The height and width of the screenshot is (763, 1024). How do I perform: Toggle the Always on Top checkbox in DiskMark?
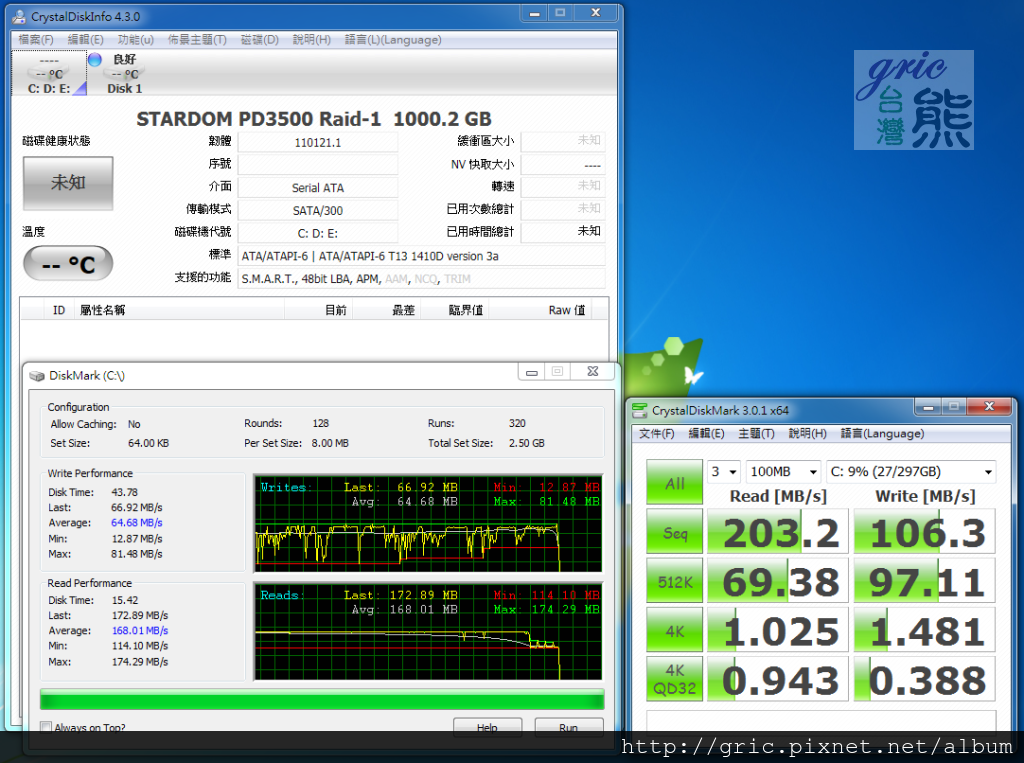46,726
